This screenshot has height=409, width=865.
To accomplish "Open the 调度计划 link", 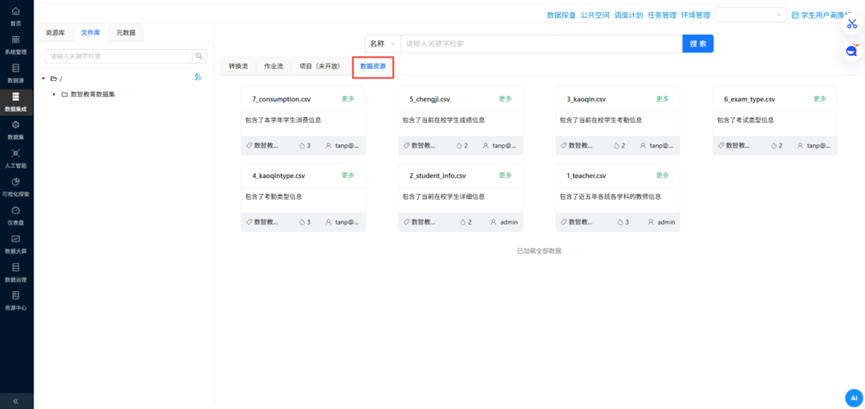I will coord(629,15).
